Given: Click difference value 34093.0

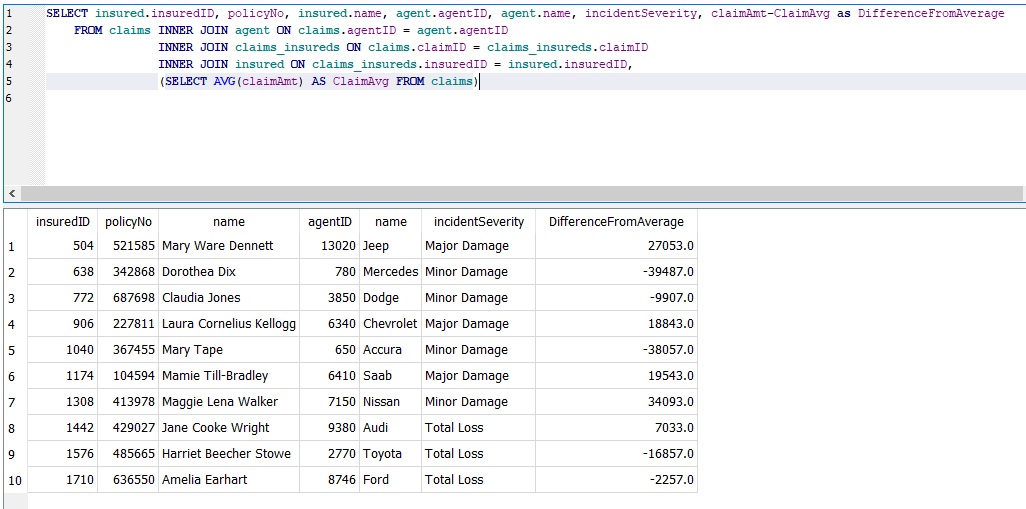Looking at the screenshot, I should pyautogui.click(x=616, y=402).
